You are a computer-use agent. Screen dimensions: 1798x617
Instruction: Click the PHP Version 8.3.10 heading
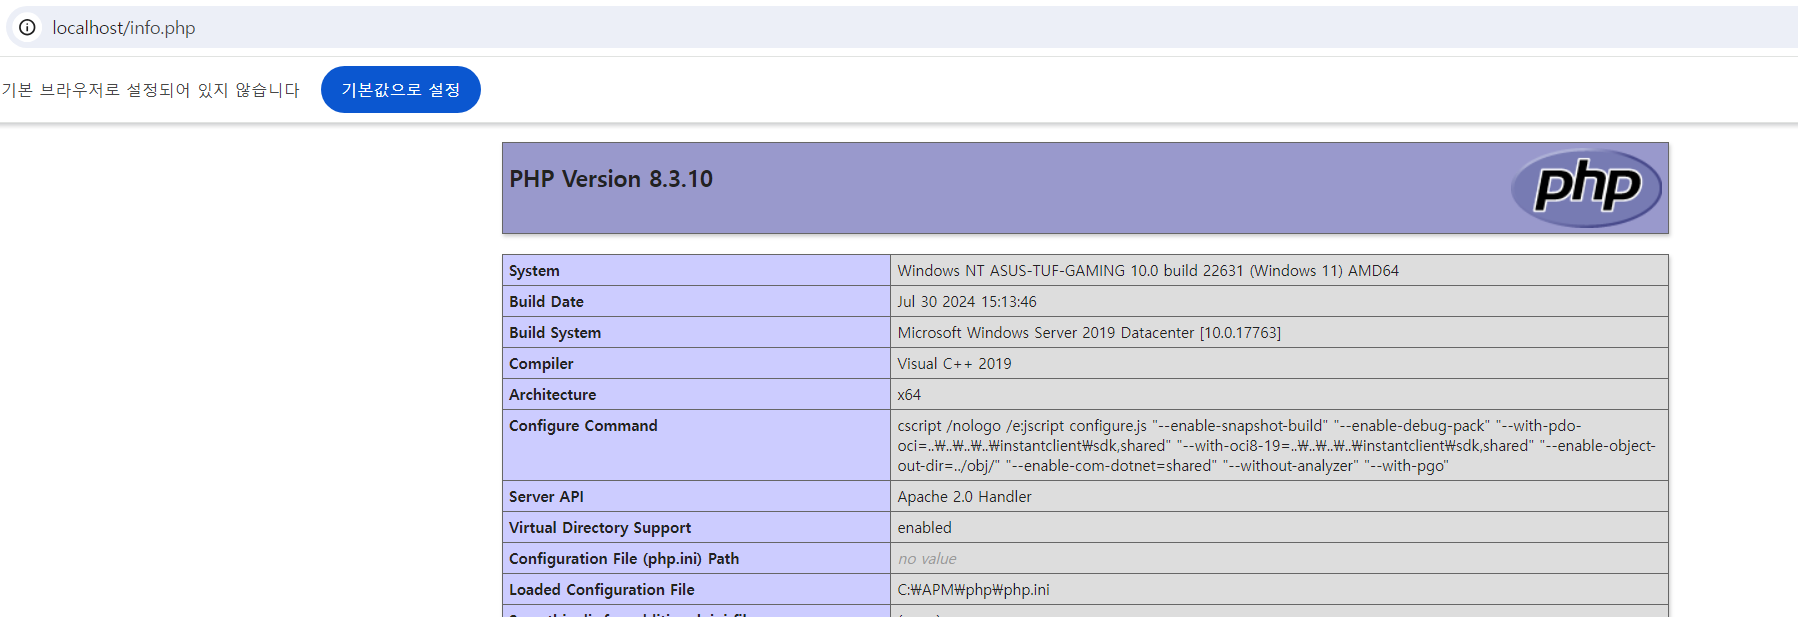pyautogui.click(x=611, y=179)
